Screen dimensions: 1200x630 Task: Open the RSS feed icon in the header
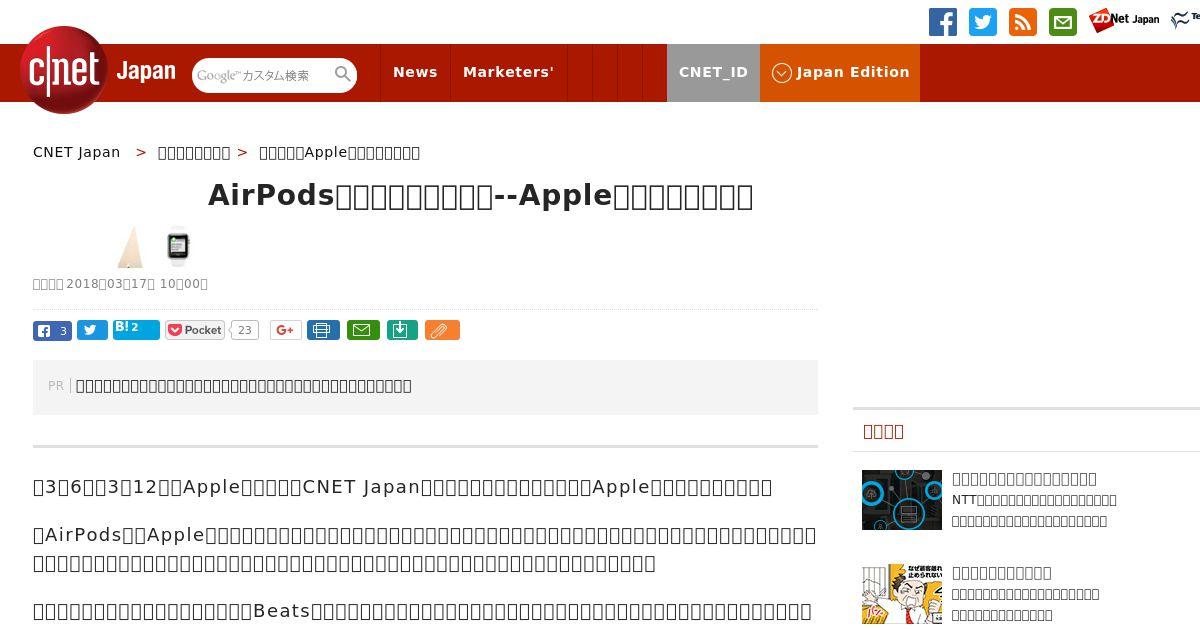click(1023, 22)
